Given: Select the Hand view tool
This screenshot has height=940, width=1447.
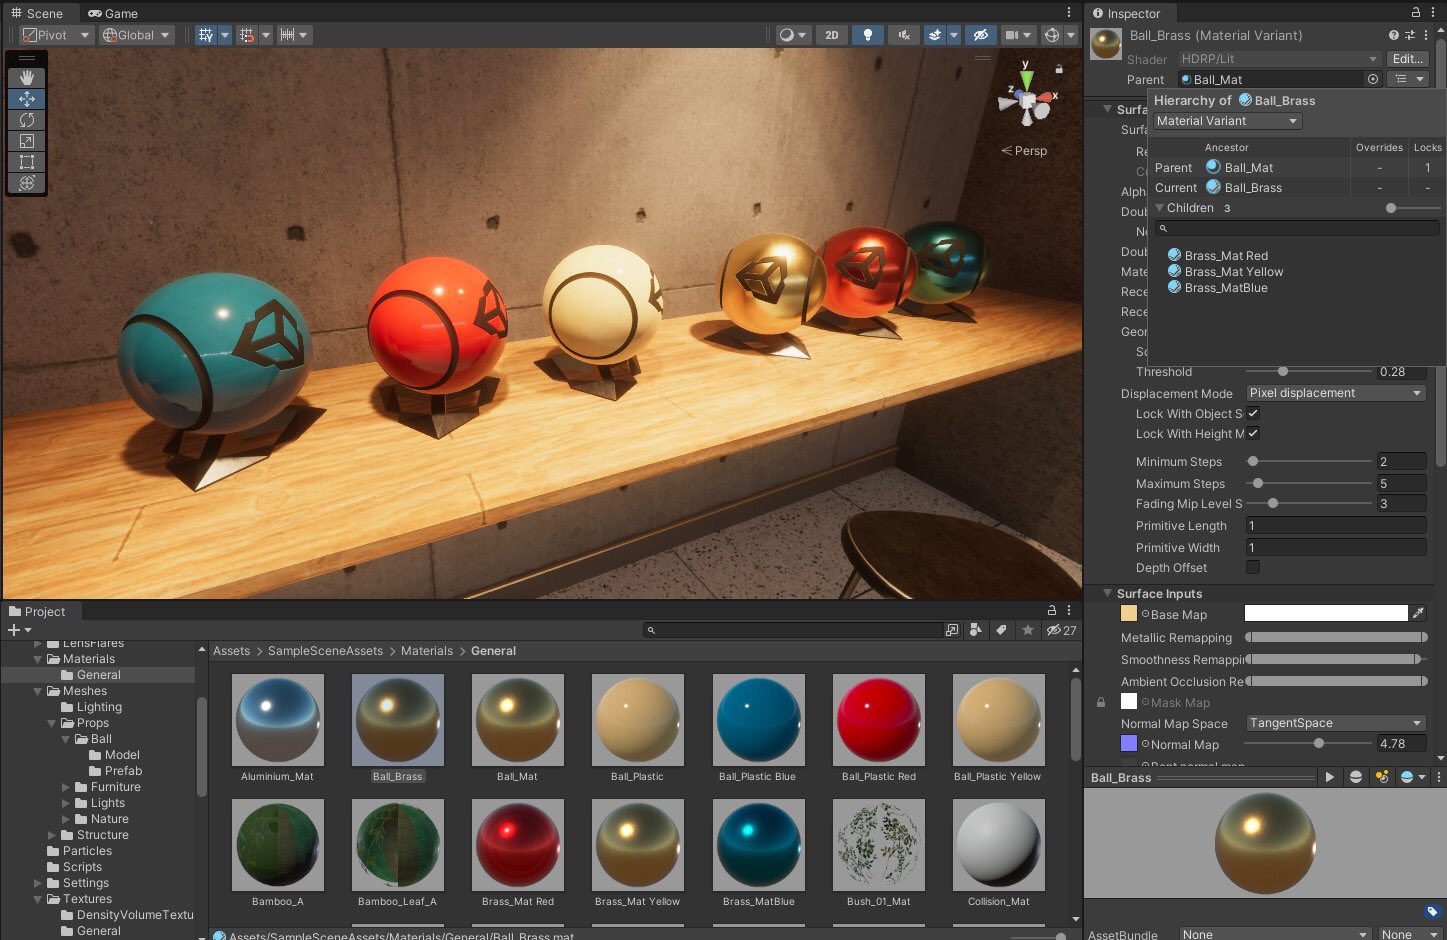Looking at the screenshot, I should click(x=27, y=78).
